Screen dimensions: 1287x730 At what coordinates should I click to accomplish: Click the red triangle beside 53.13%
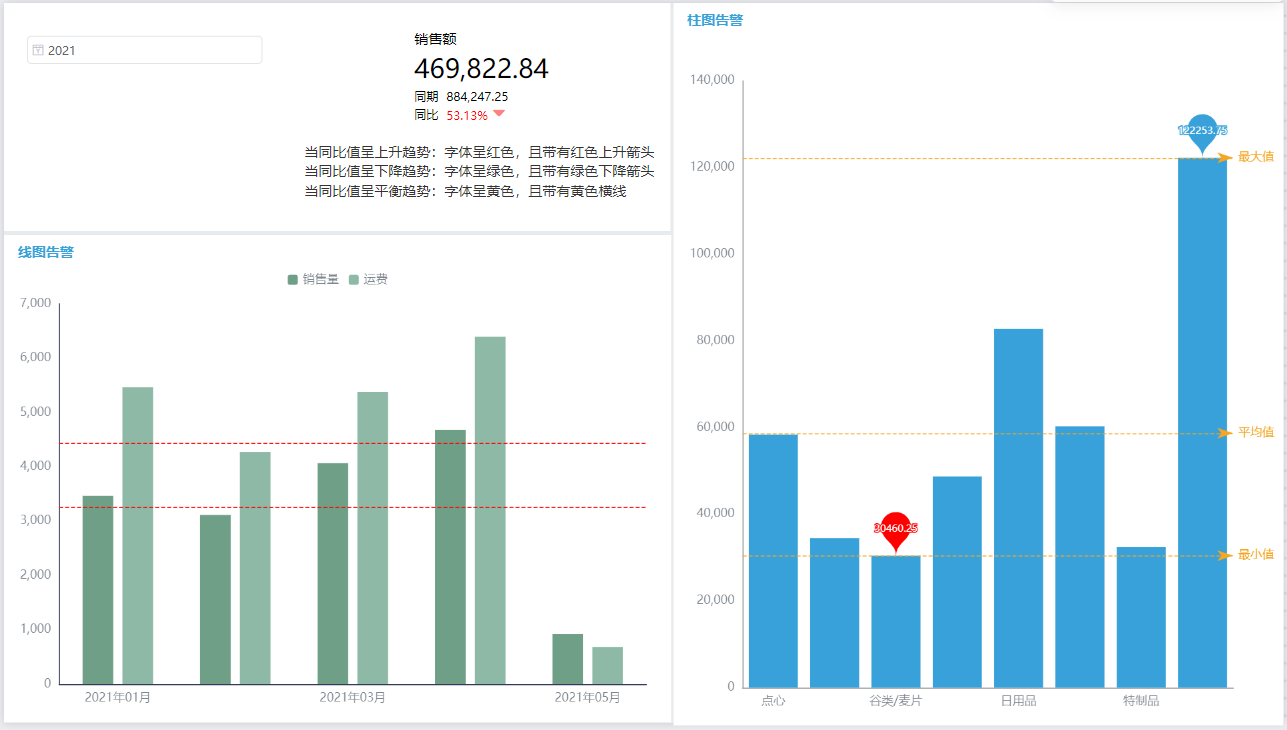pos(499,114)
